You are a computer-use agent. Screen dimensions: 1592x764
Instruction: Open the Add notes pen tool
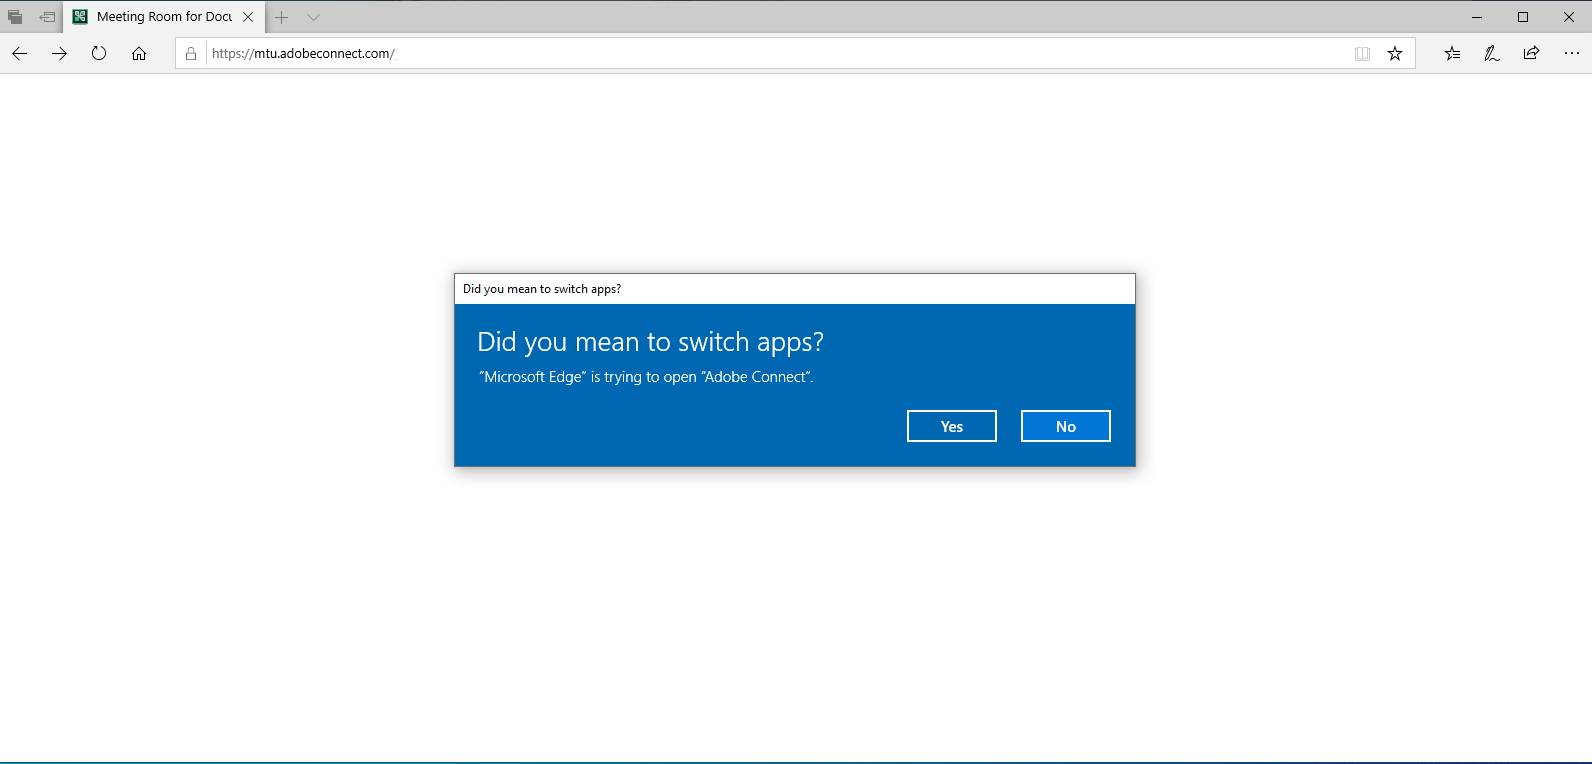click(x=1492, y=53)
